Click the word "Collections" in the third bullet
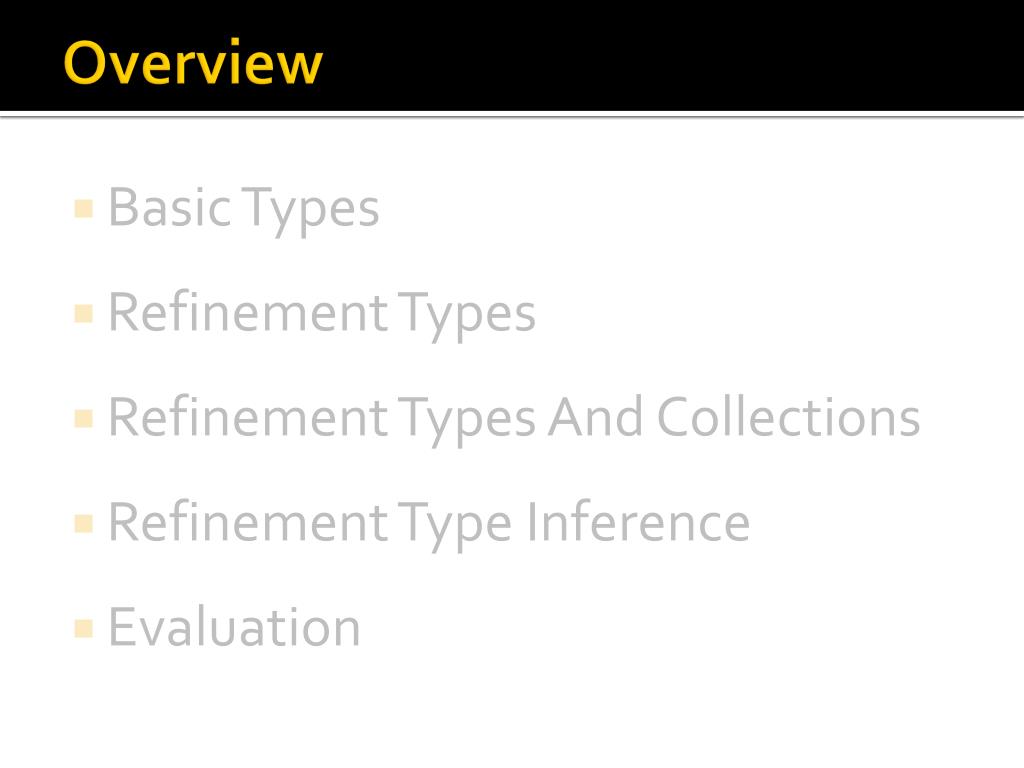Viewport: 1024px width, 768px height. click(x=788, y=417)
